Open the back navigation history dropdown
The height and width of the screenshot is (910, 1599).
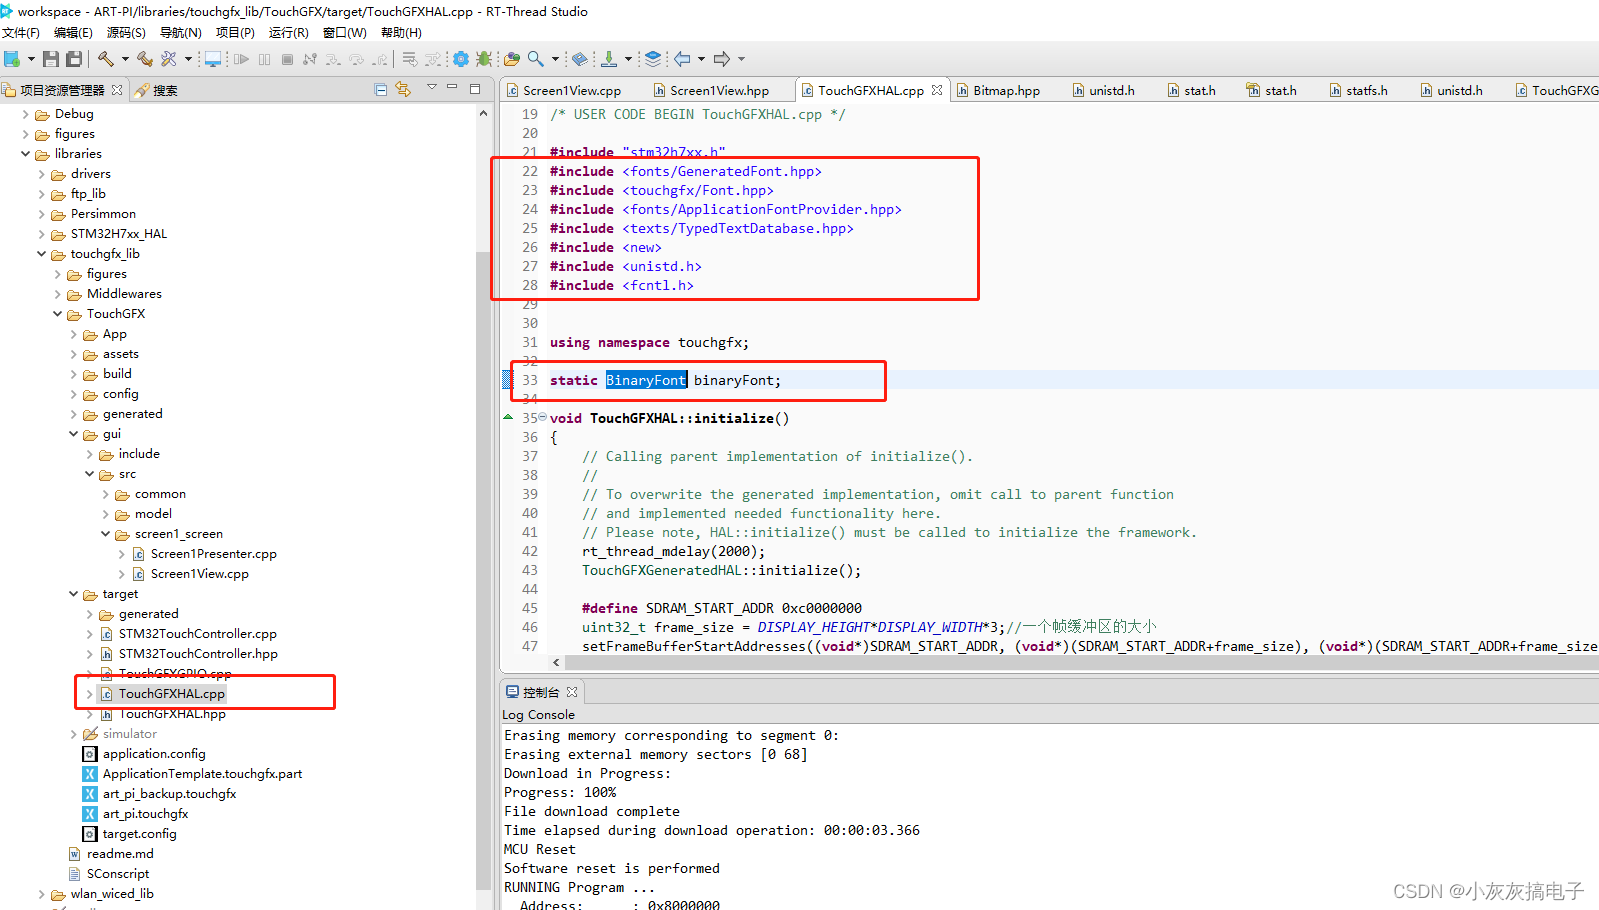[x=701, y=59]
